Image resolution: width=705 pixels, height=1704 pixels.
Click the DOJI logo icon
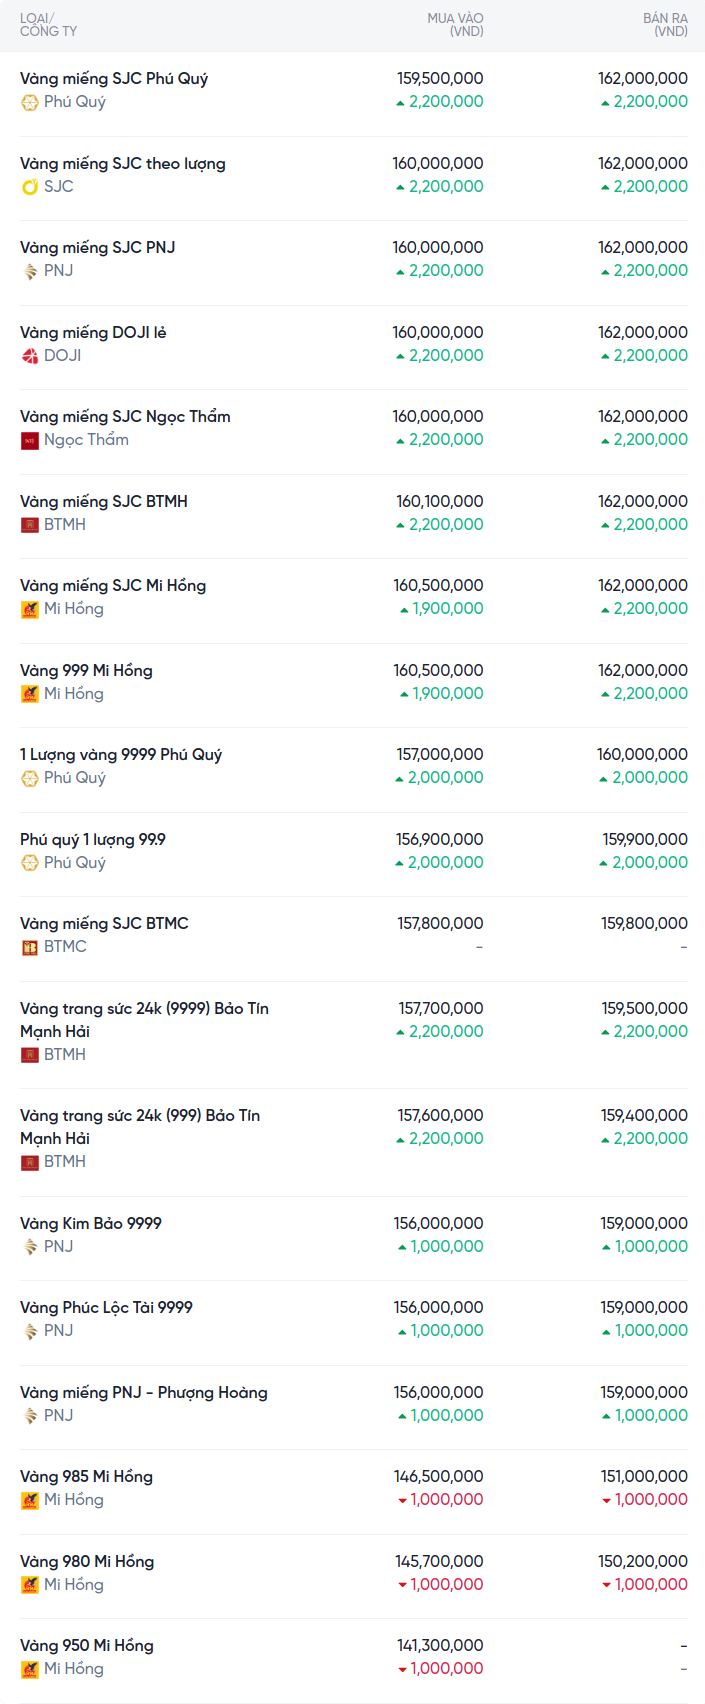click(30, 356)
